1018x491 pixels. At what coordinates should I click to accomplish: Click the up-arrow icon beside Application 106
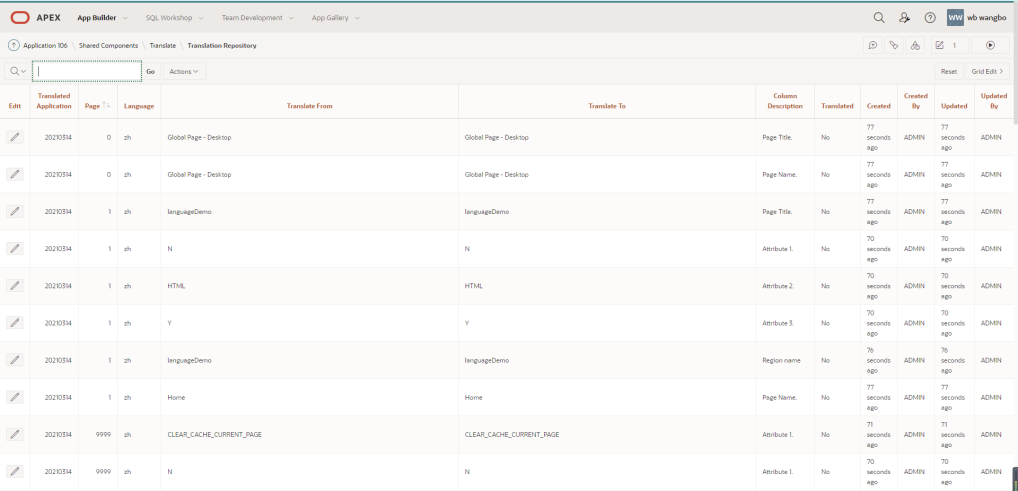point(14,45)
